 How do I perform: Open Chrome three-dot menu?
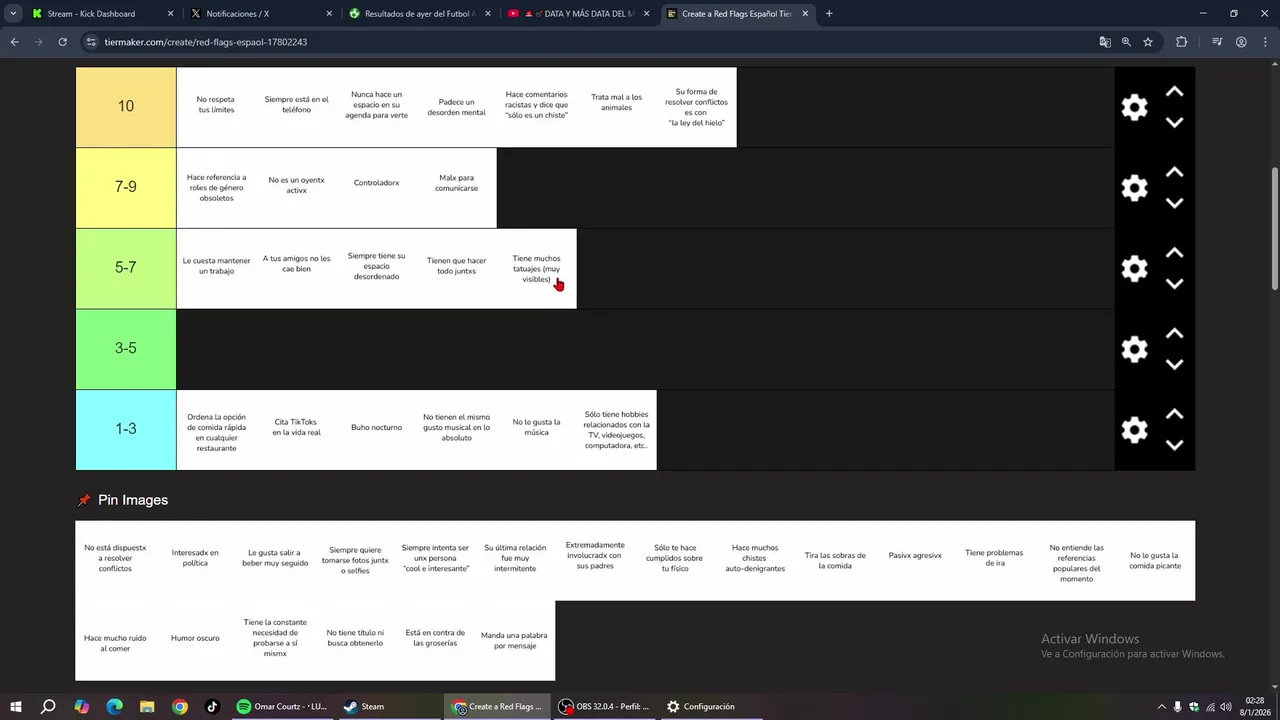pos(1264,42)
